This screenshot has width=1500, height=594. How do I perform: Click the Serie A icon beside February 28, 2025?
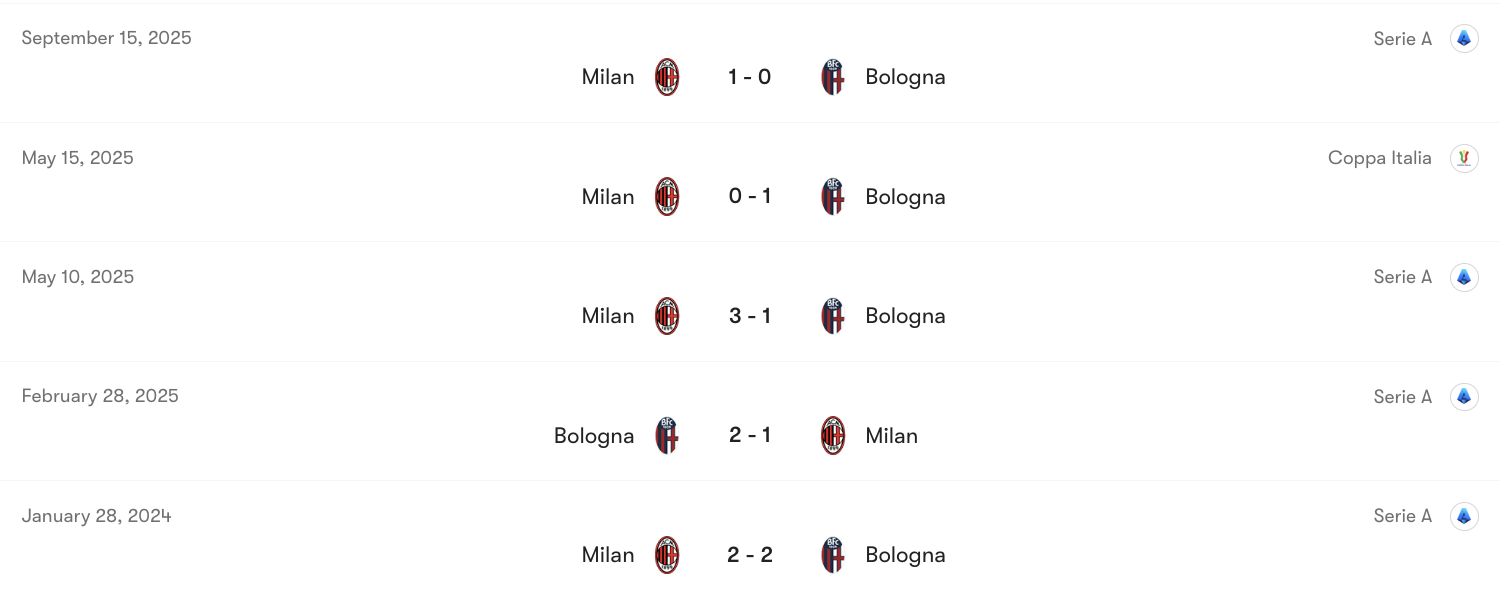click(1463, 396)
